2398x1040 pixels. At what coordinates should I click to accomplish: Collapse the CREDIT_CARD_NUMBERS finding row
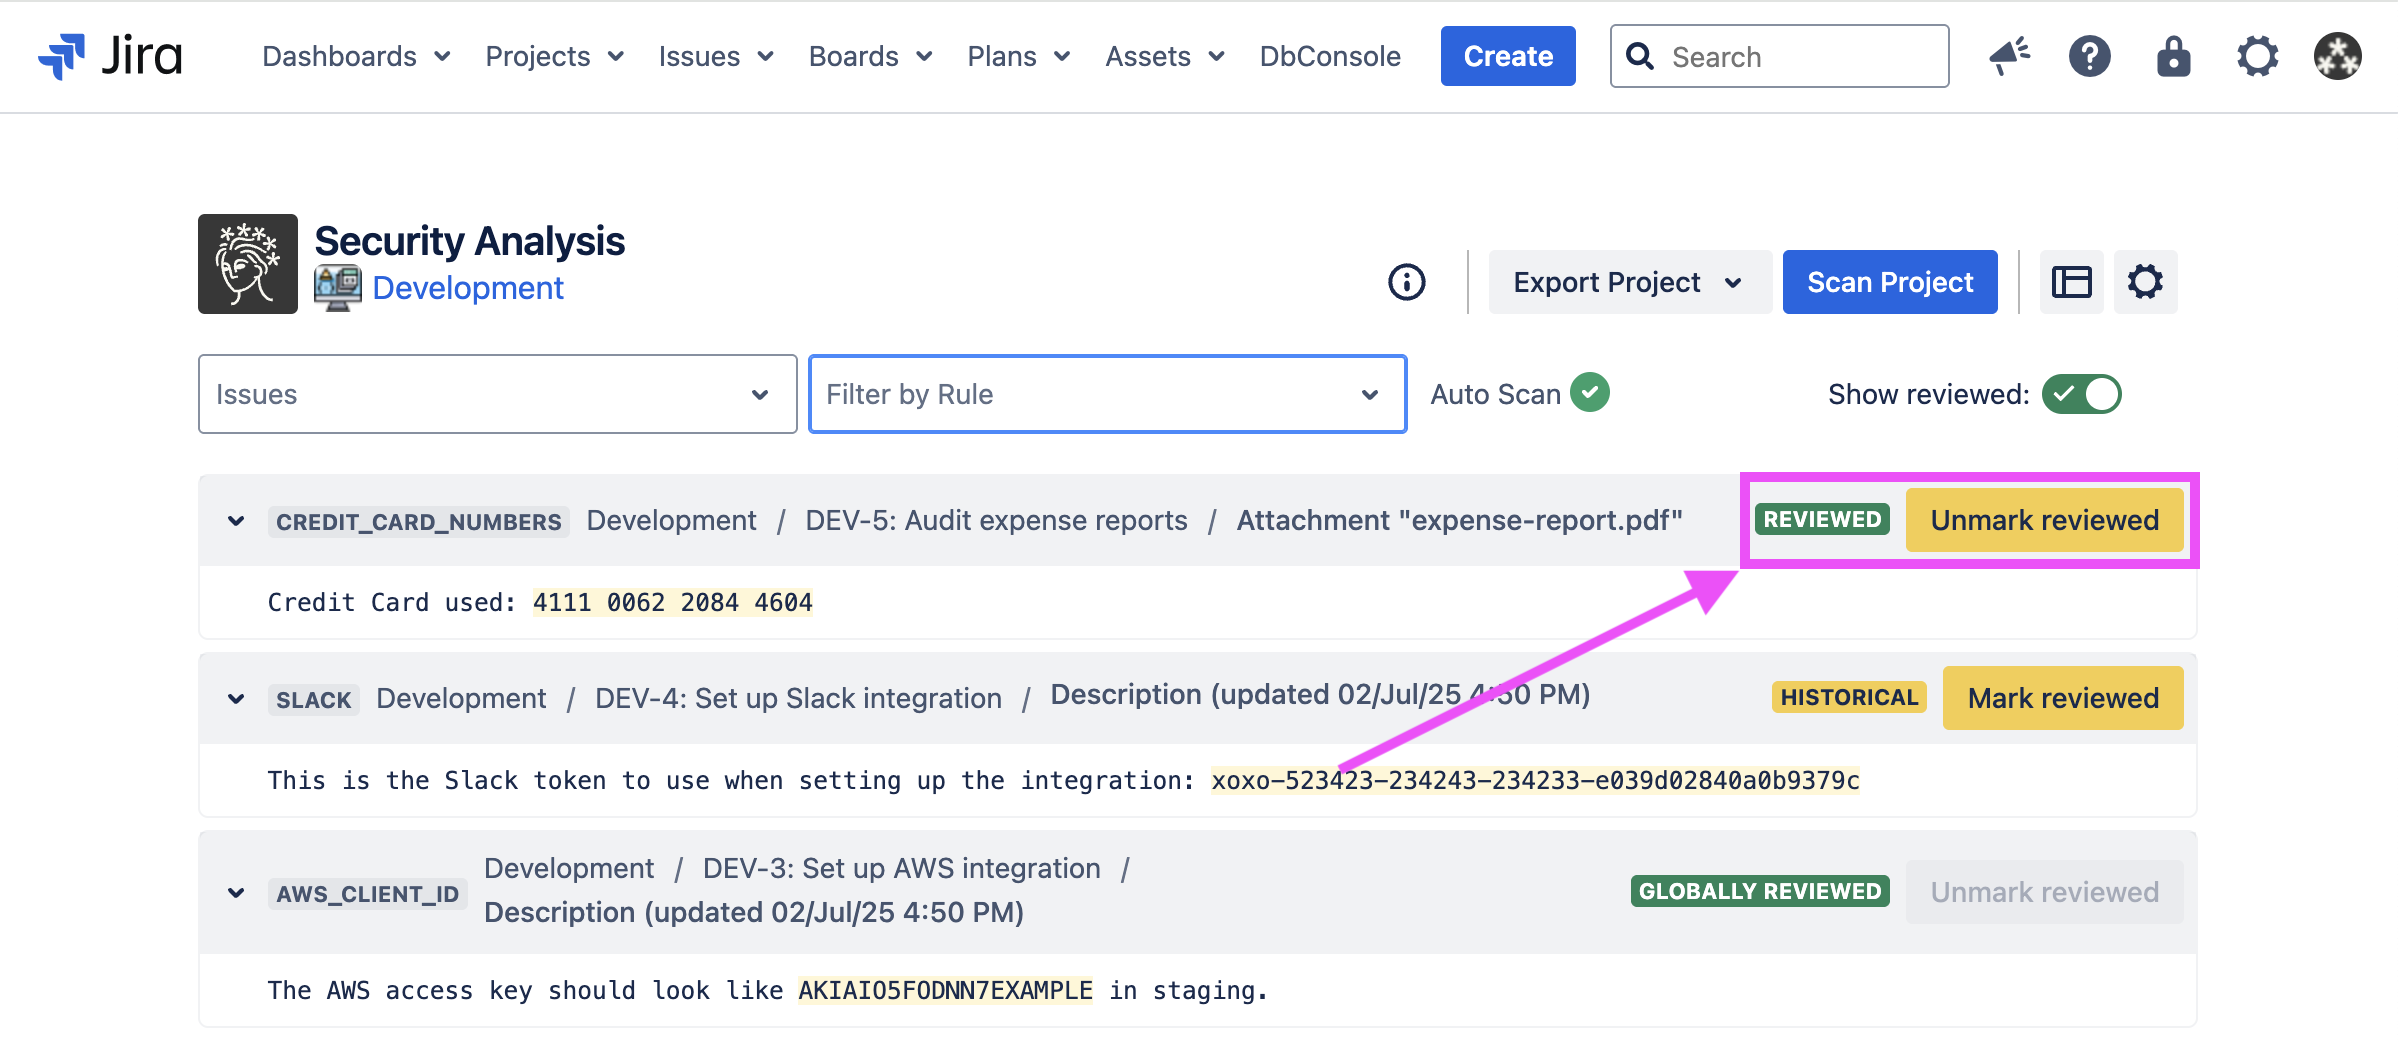236,521
